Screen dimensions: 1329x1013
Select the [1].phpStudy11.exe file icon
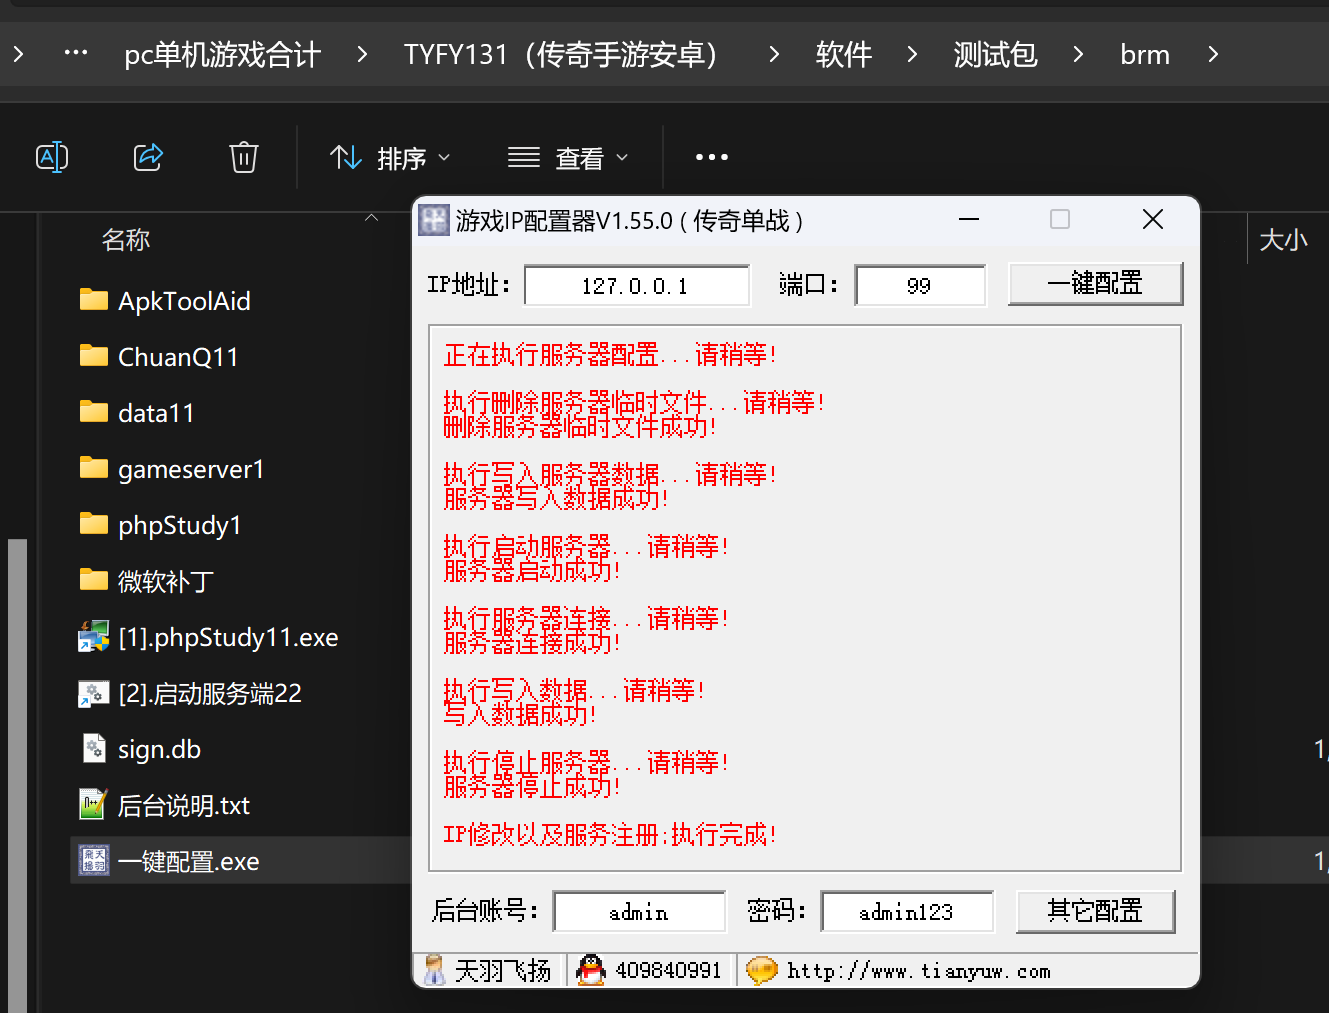(94, 637)
